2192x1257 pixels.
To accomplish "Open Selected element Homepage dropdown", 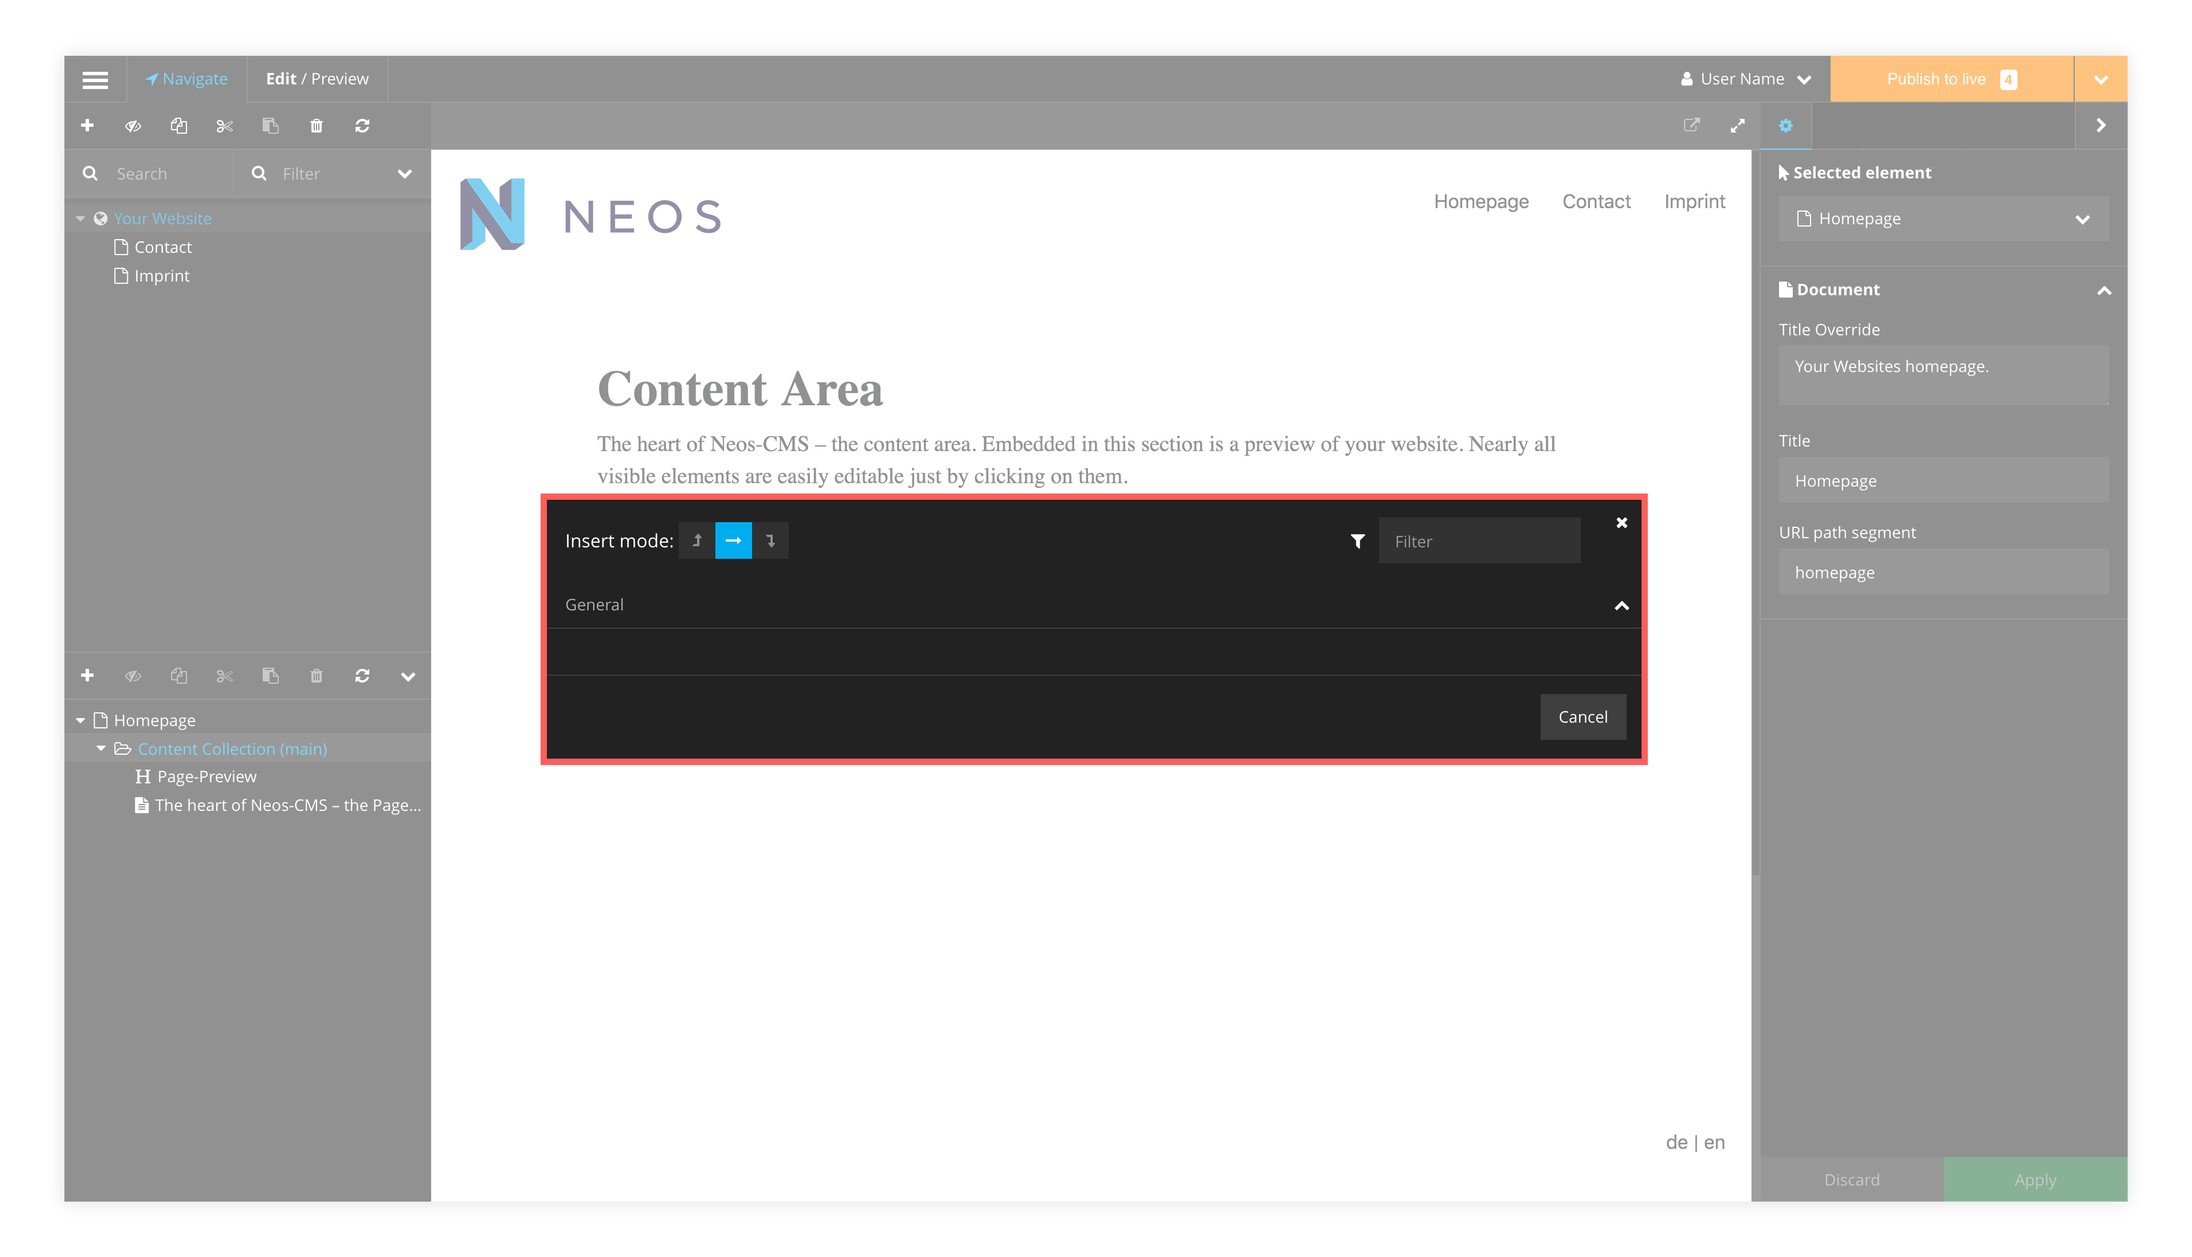I will click(x=1943, y=218).
